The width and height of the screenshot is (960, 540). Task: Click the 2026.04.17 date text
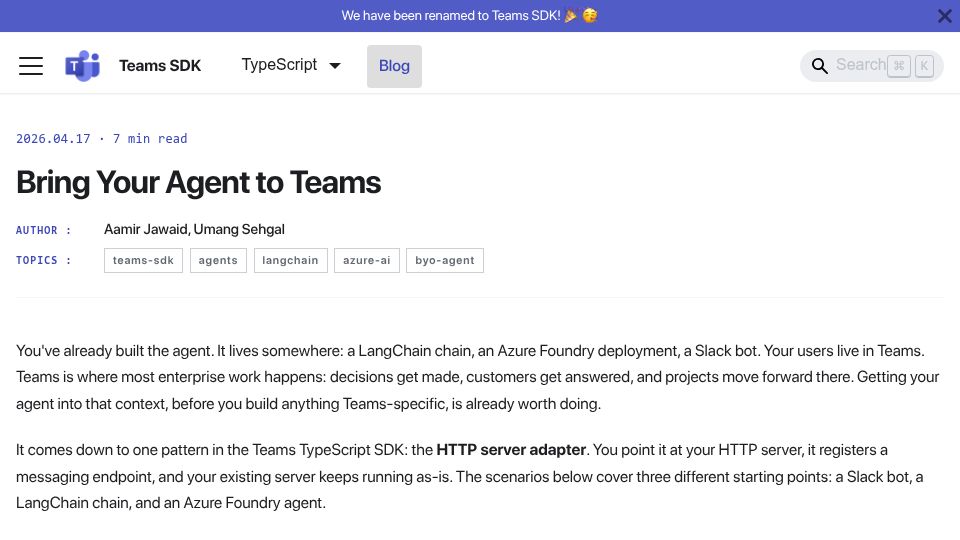coord(53,139)
